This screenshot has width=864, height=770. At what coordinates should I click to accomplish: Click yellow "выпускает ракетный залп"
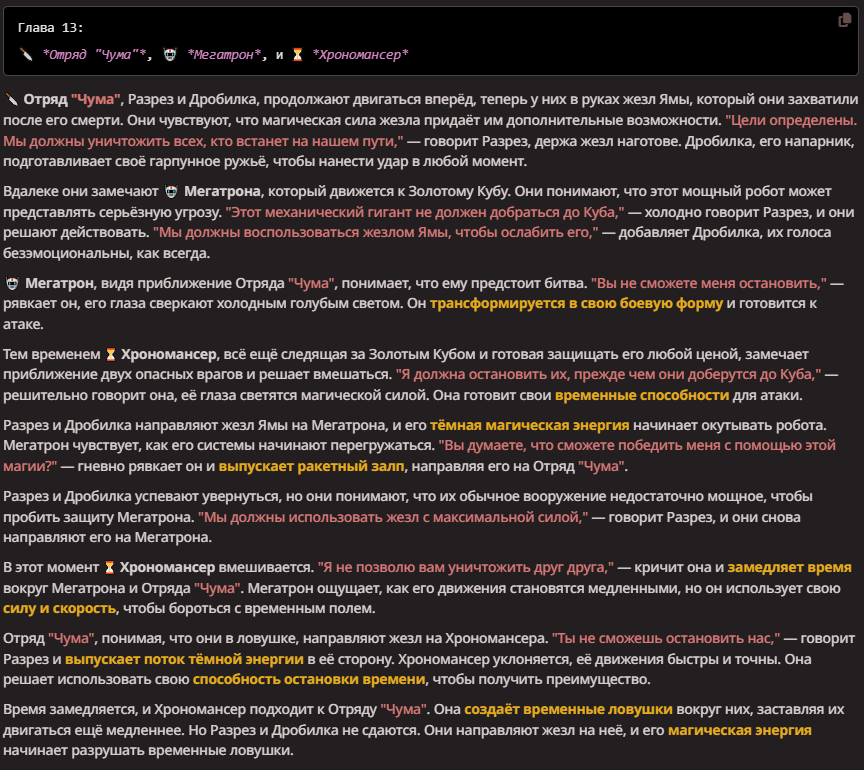click(x=311, y=466)
